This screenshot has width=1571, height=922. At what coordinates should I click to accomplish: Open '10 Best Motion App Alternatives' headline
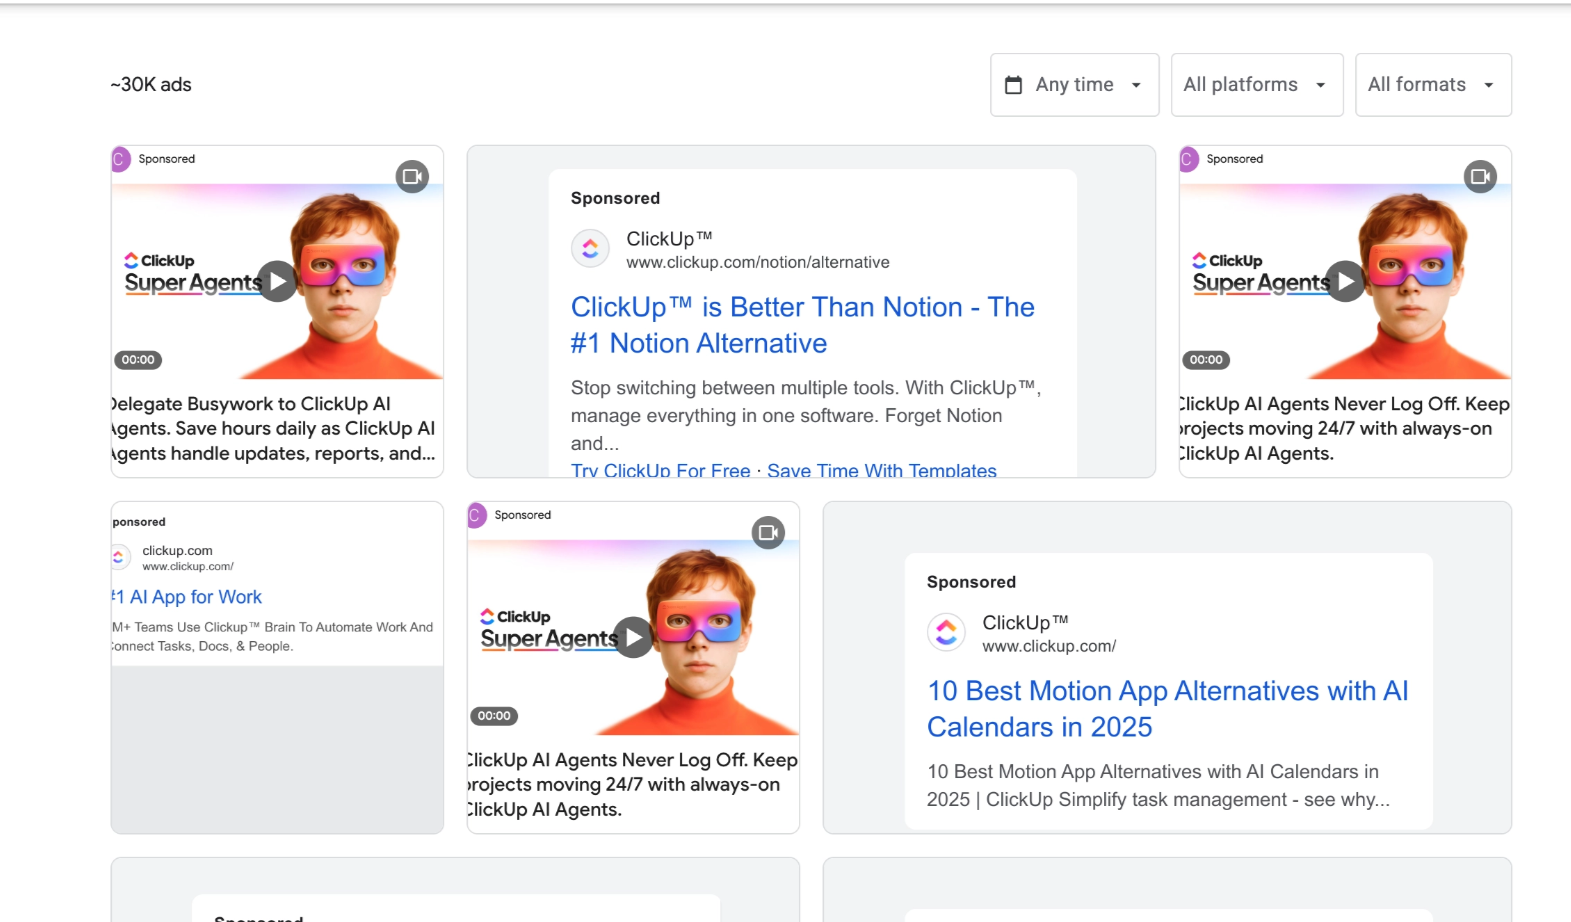coord(1167,709)
